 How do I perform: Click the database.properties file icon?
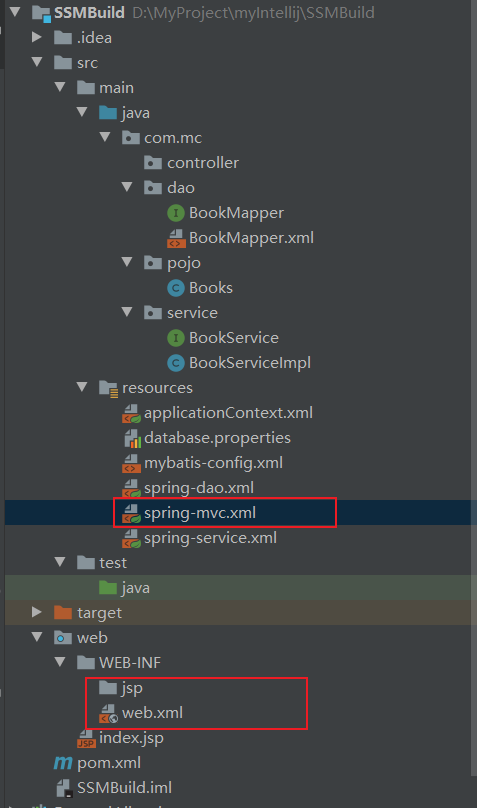pos(132,438)
